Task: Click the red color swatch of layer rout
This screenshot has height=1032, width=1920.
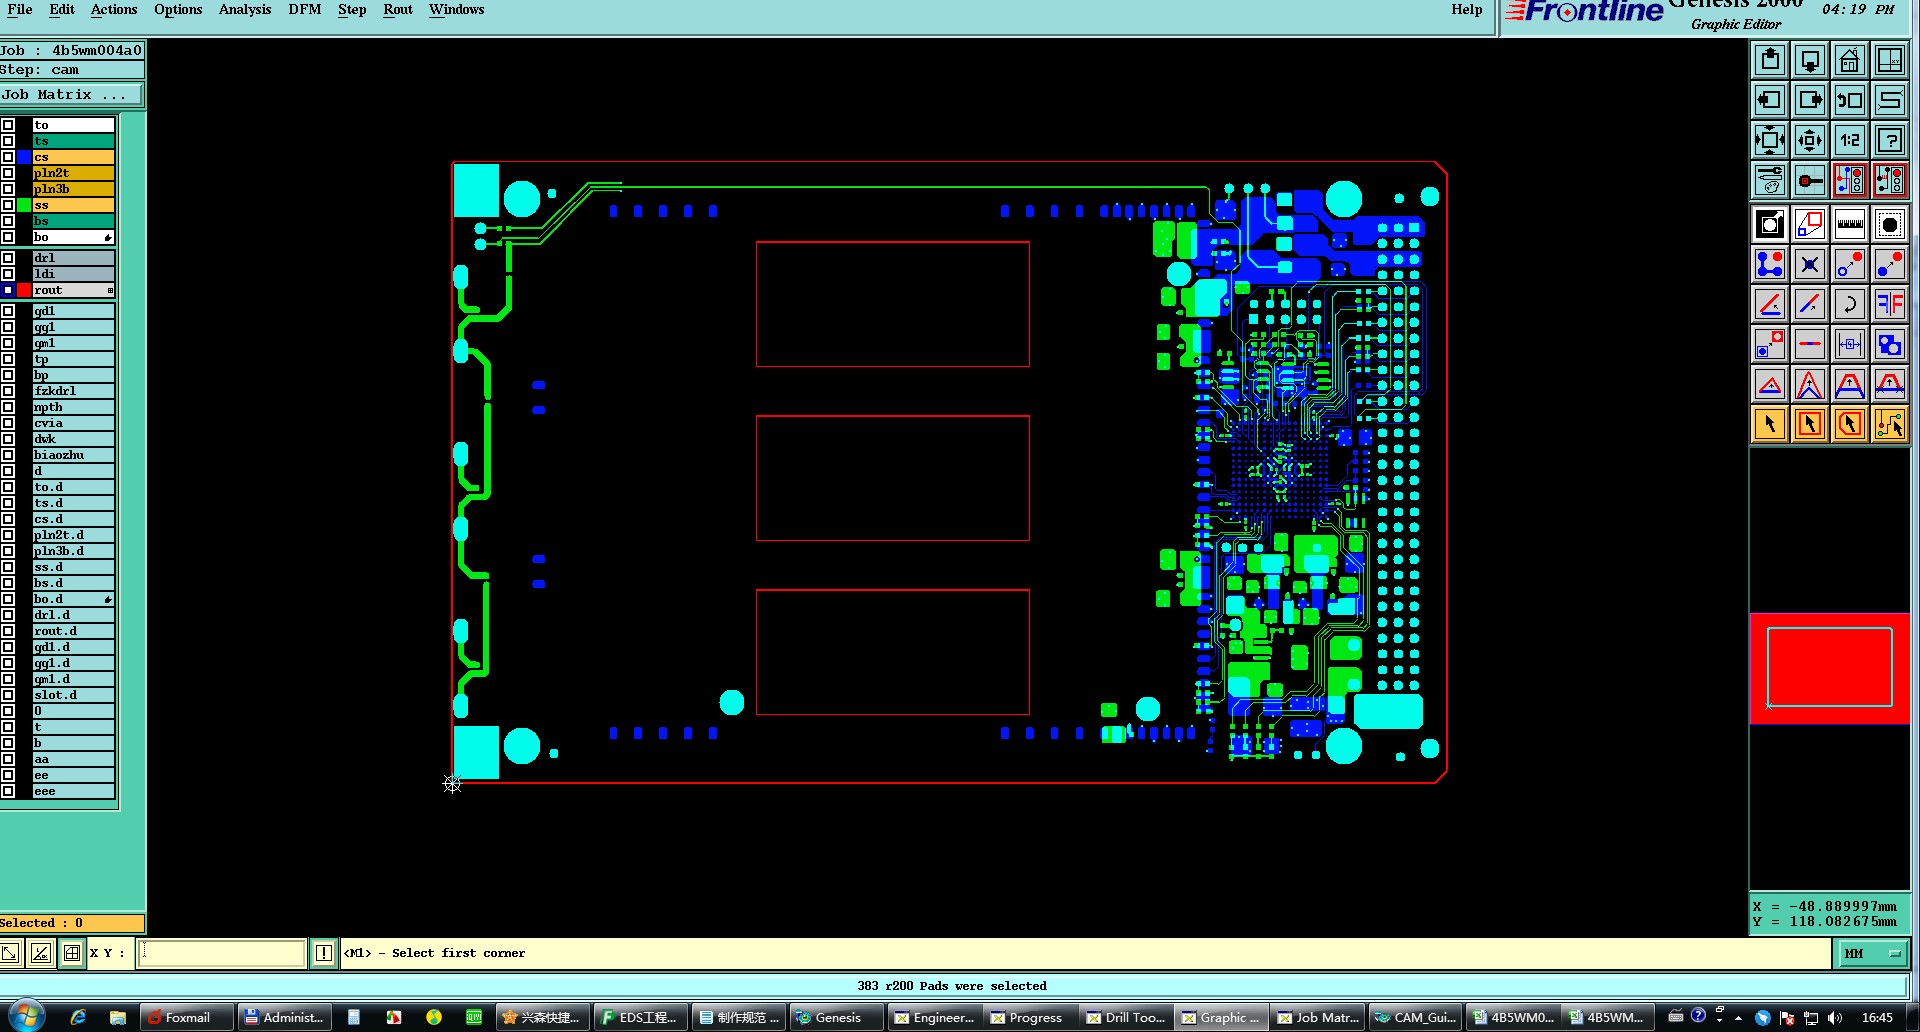Action: point(23,290)
